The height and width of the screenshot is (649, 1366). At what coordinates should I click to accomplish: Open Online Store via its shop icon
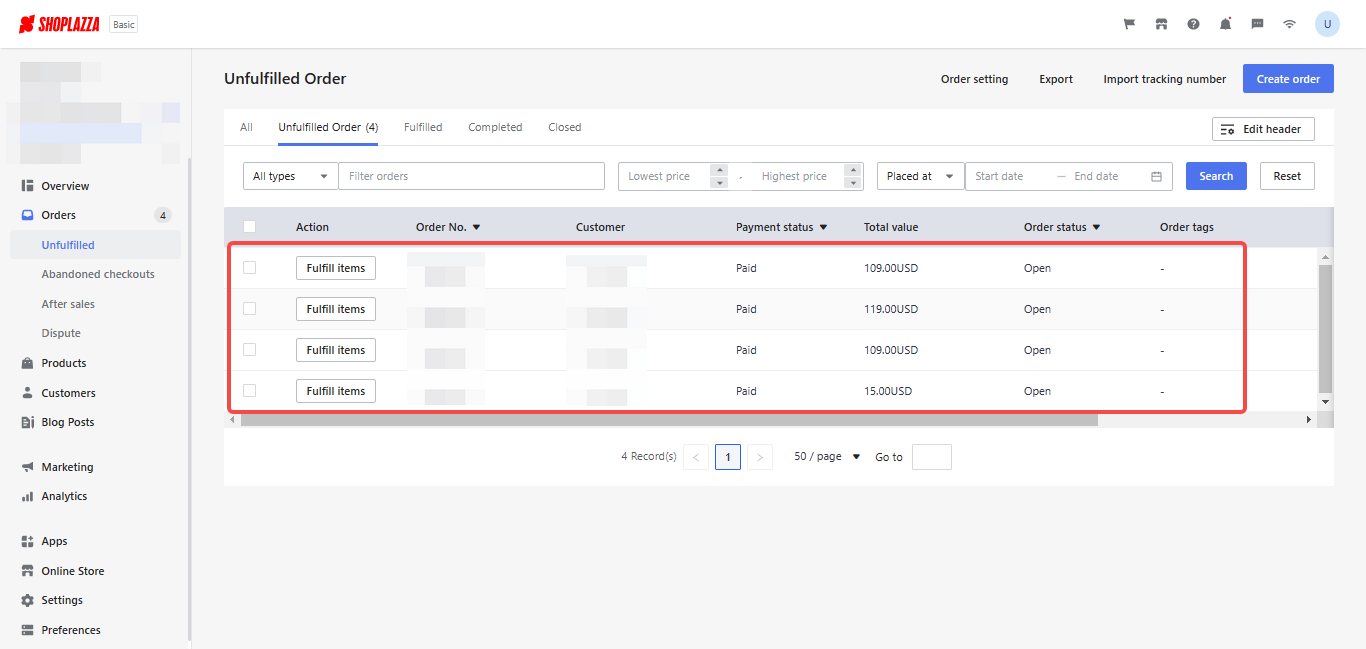tap(27, 571)
